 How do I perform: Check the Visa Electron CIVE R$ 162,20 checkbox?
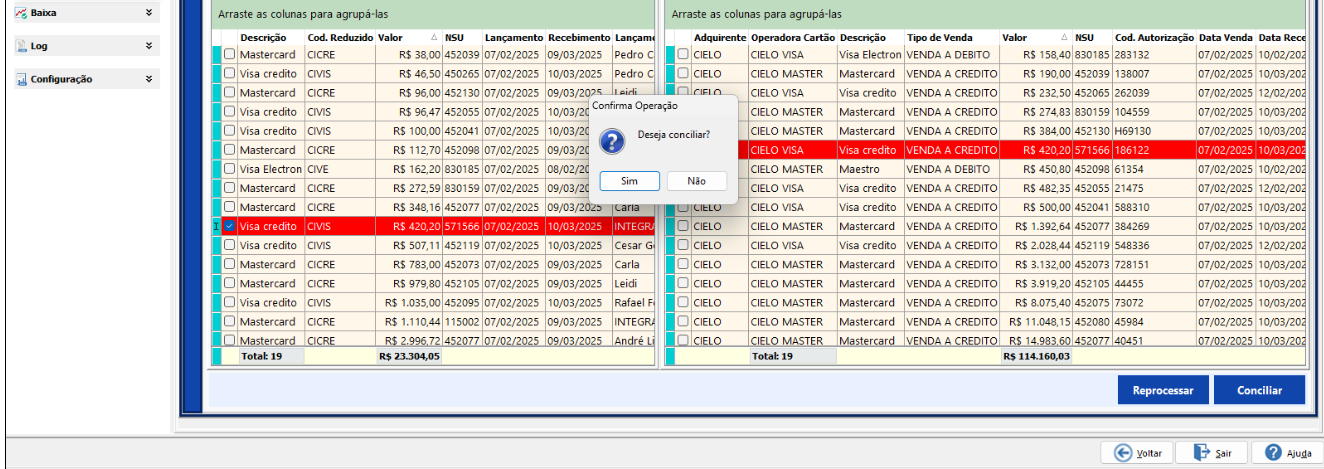[230, 169]
